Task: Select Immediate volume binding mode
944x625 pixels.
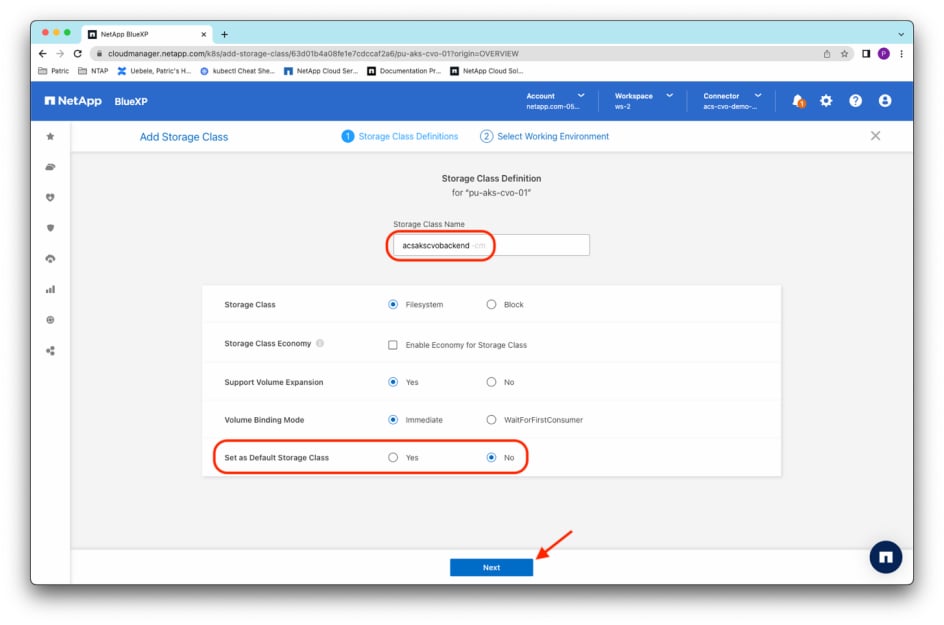Action: pos(393,420)
